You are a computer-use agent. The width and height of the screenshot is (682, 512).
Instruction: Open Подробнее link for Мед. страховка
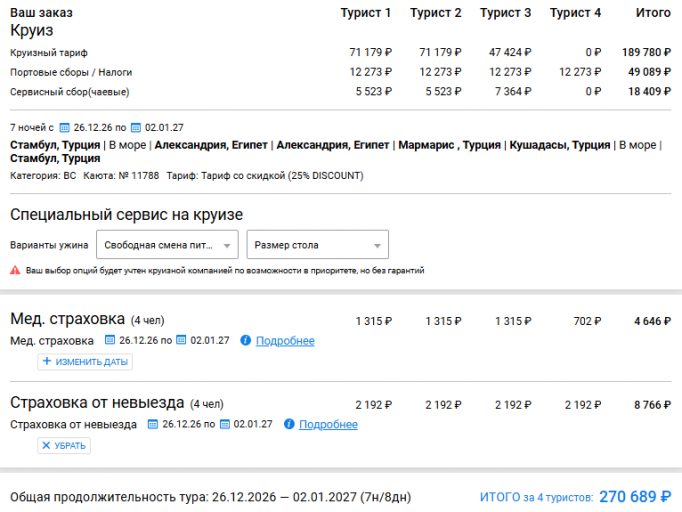click(x=285, y=341)
